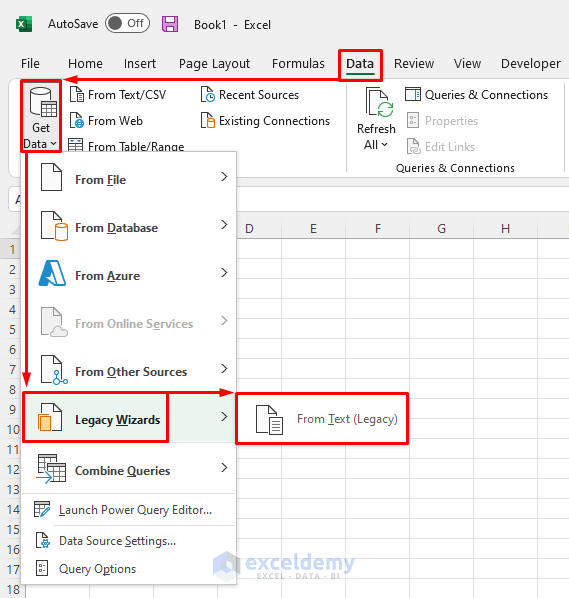
Task: Expand the From Azure submenu arrow
Action: (224, 273)
